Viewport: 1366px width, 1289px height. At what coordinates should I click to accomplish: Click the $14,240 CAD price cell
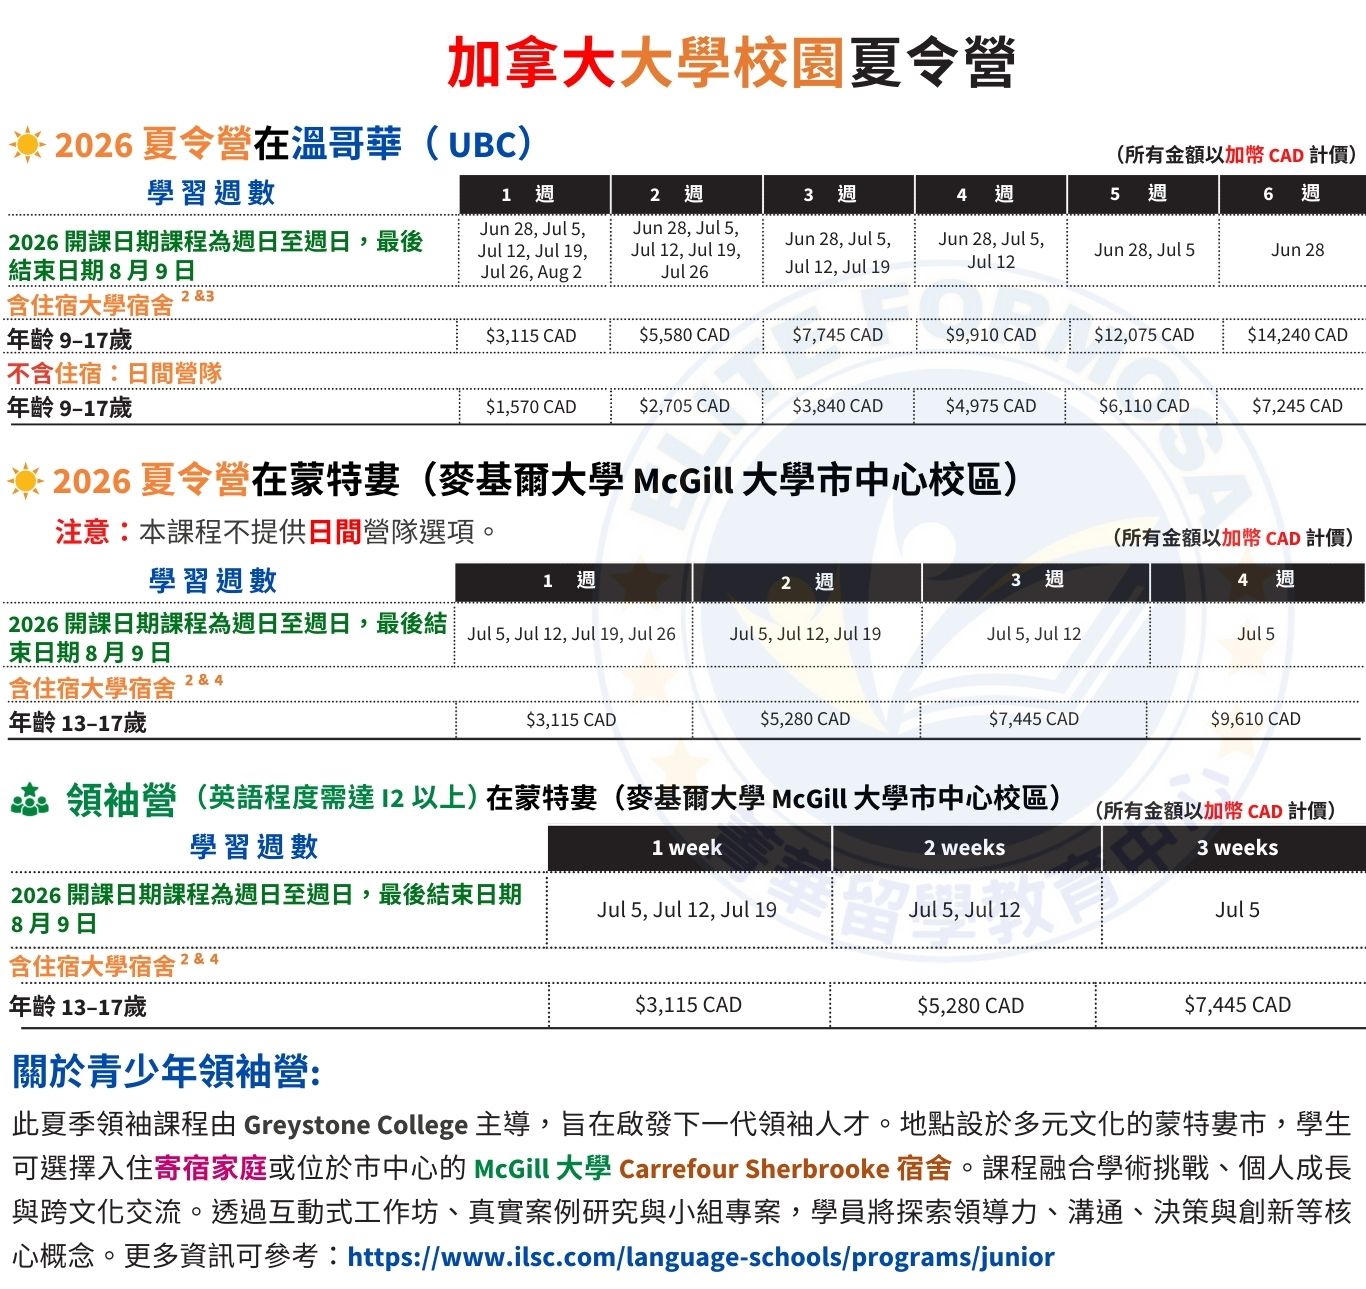tap(1297, 335)
